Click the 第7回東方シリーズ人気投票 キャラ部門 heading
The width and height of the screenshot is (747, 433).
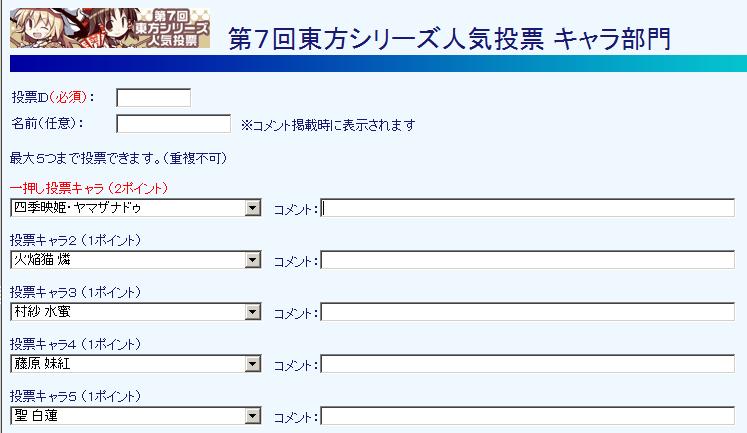coord(449,38)
